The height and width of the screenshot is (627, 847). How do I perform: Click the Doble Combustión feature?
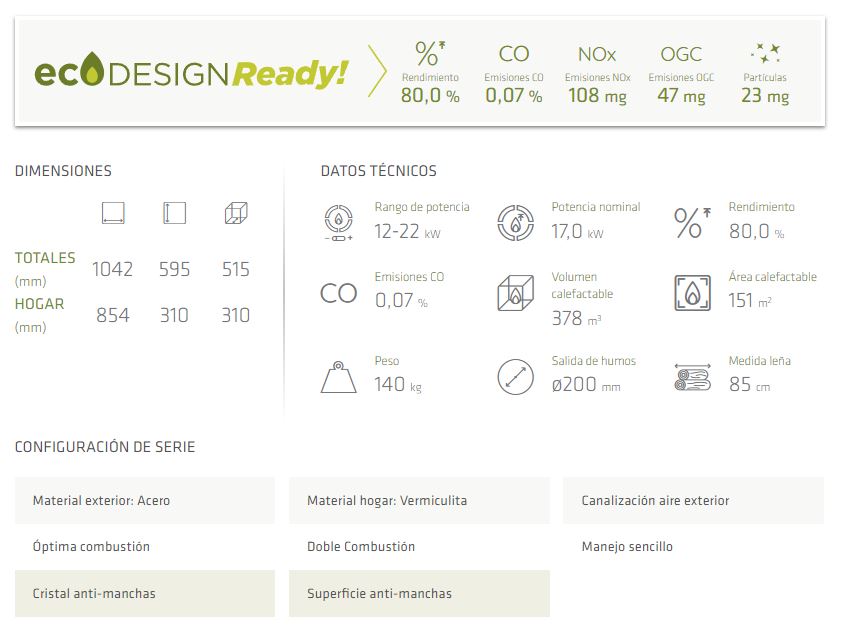[361, 547]
